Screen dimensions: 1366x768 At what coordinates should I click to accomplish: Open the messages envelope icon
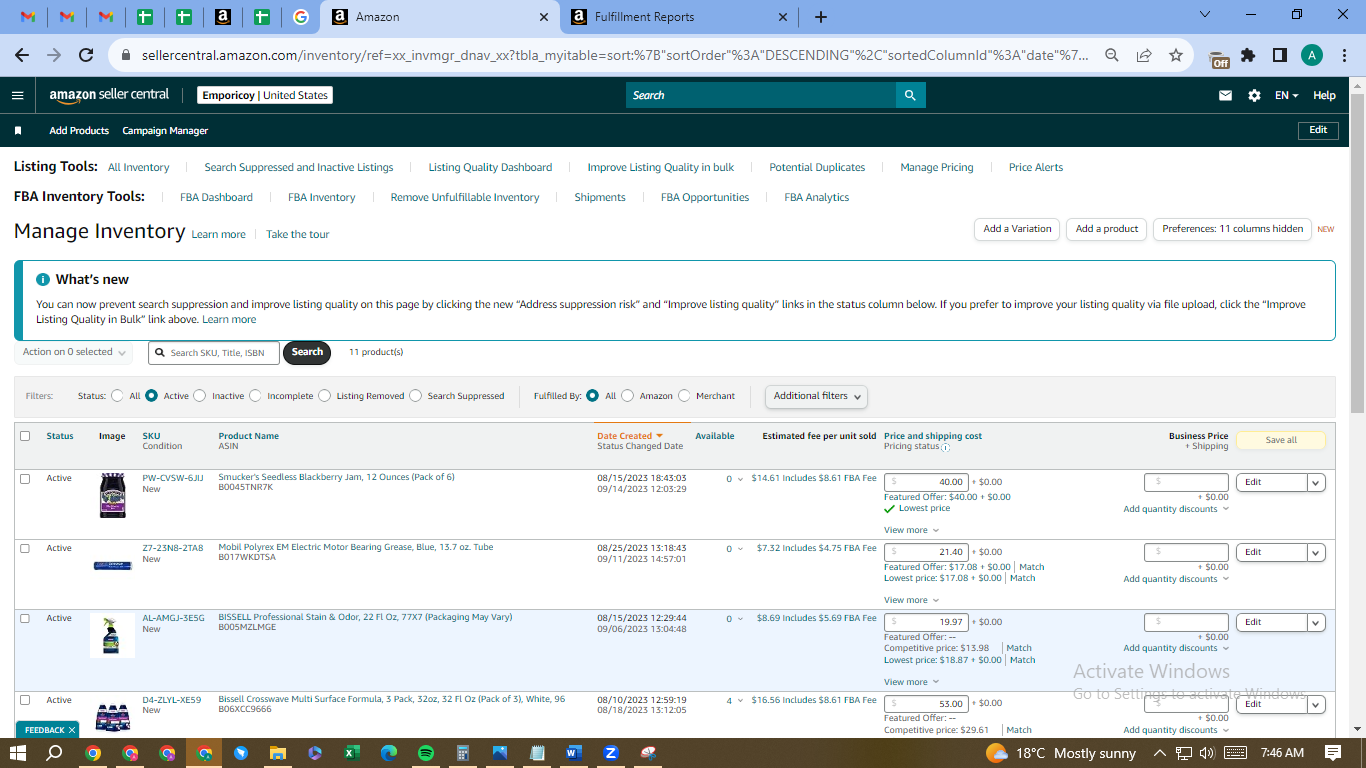pos(1225,95)
